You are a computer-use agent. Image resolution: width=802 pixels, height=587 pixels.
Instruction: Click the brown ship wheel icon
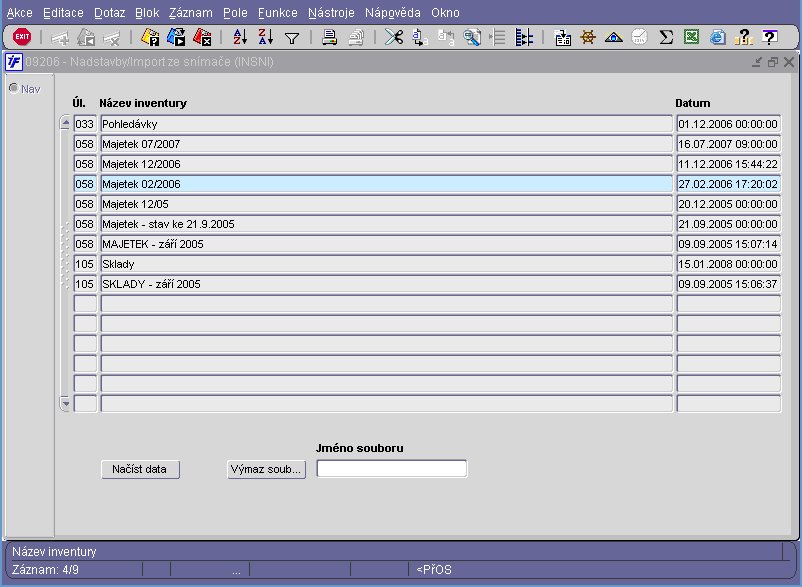click(x=588, y=37)
